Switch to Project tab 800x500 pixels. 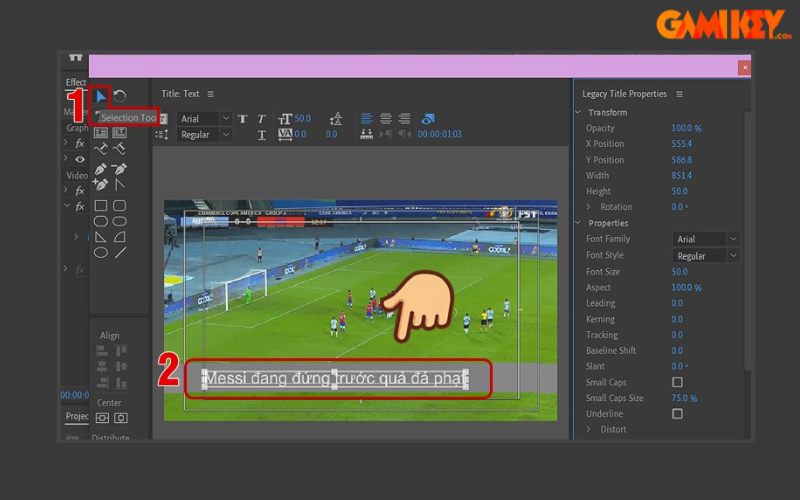[77, 416]
